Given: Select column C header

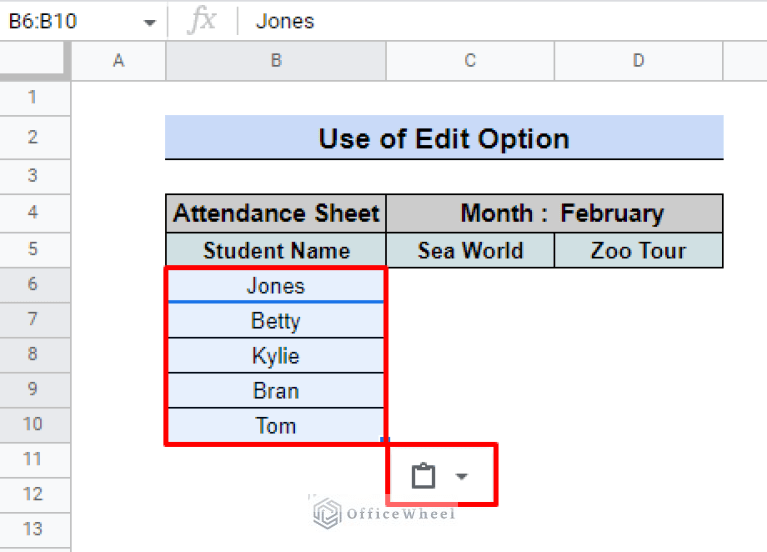Looking at the screenshot, I should click(470, 61).
